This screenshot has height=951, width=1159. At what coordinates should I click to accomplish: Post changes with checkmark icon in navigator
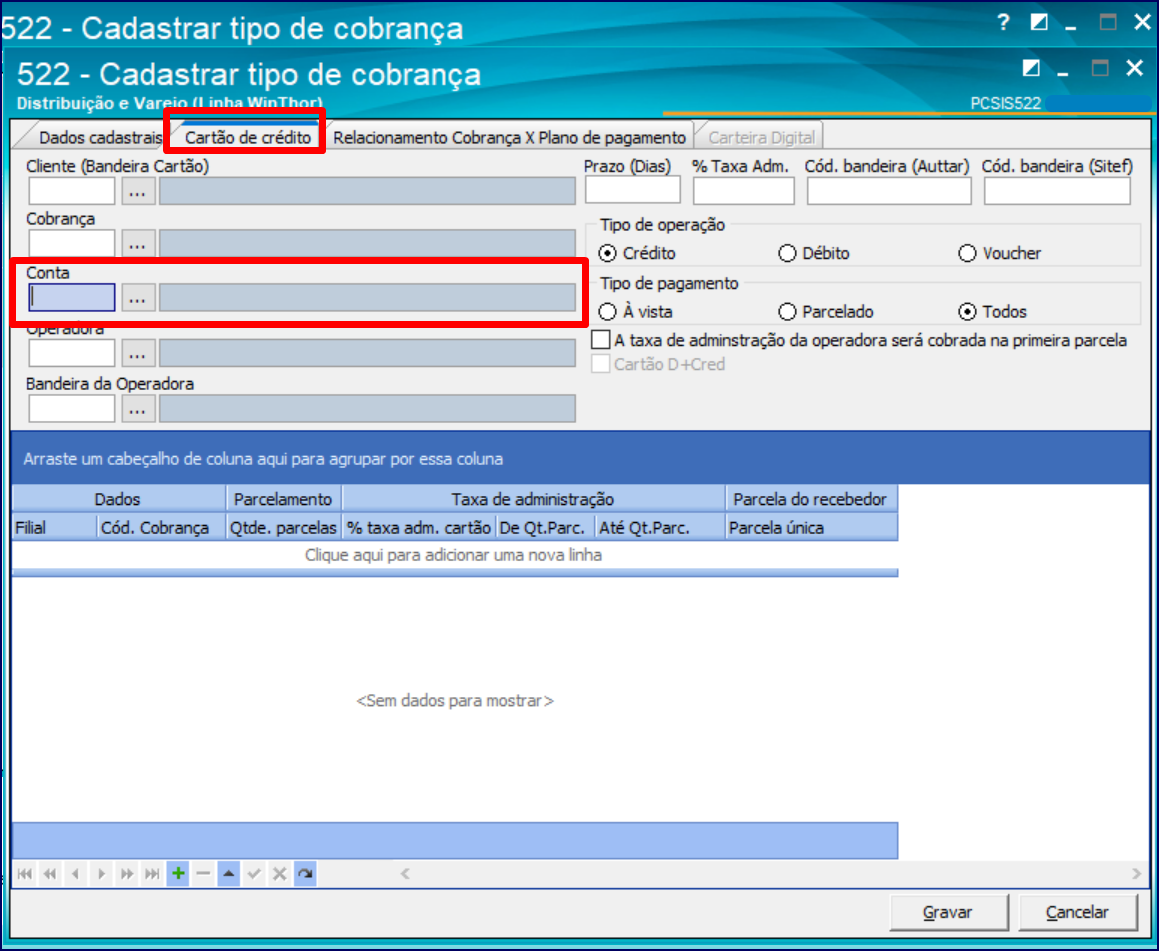coord(254,874)
